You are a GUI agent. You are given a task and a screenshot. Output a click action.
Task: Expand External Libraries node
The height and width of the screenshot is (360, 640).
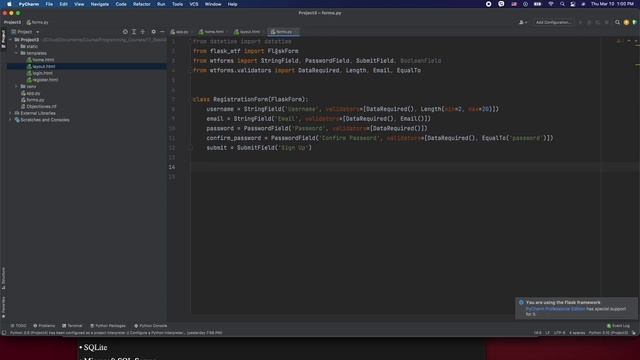[11, 113]
